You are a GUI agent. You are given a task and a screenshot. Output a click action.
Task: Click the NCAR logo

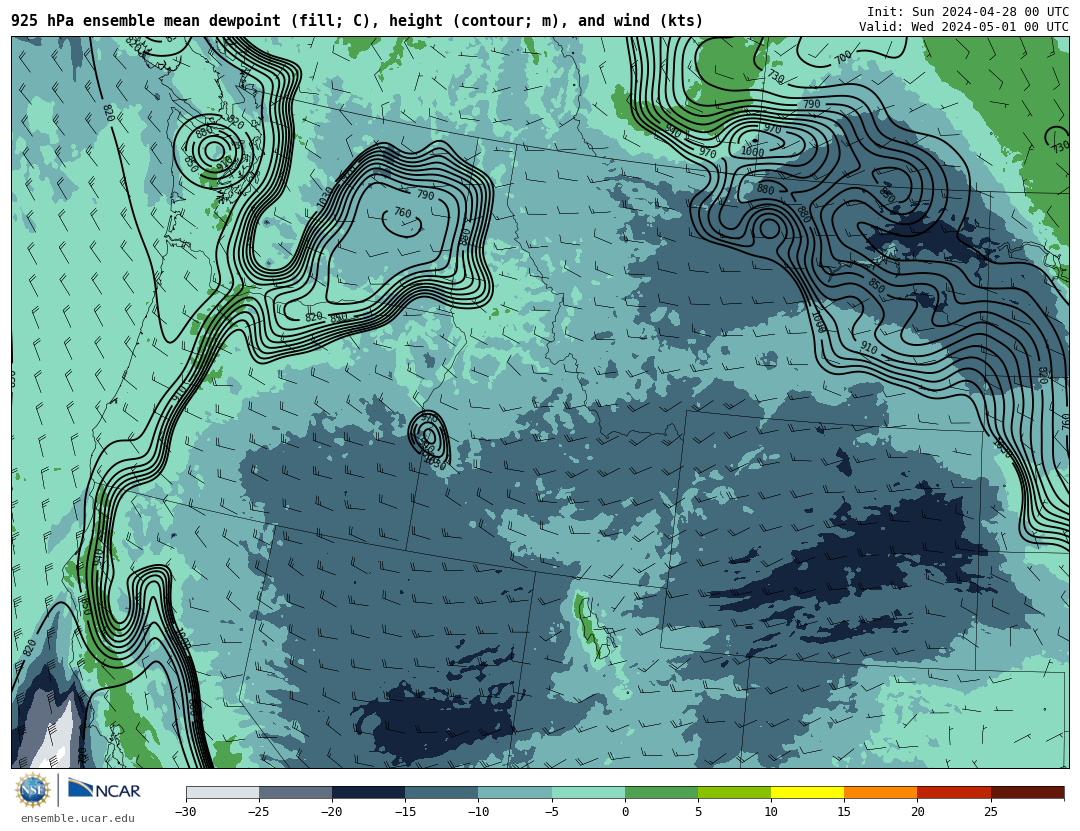(105, 790)
